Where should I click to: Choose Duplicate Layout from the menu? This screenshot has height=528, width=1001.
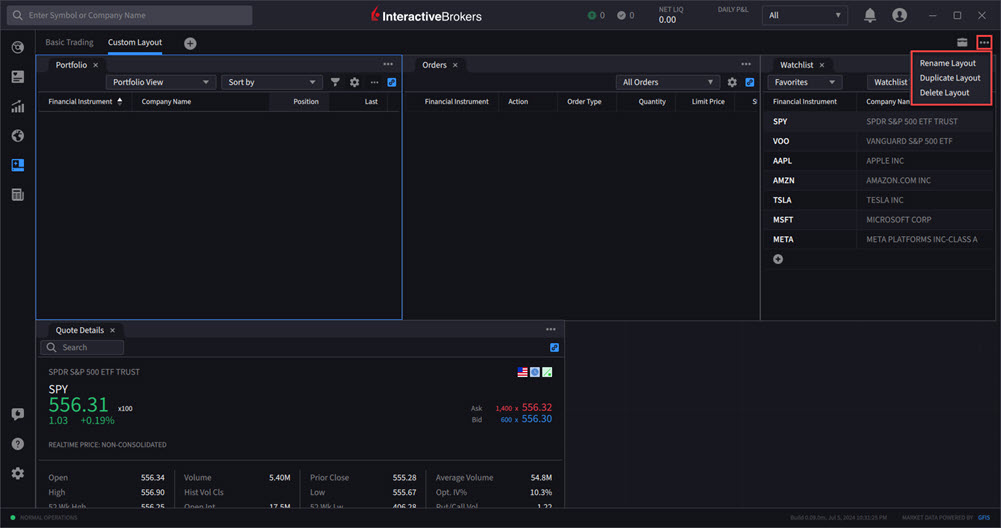950,78
